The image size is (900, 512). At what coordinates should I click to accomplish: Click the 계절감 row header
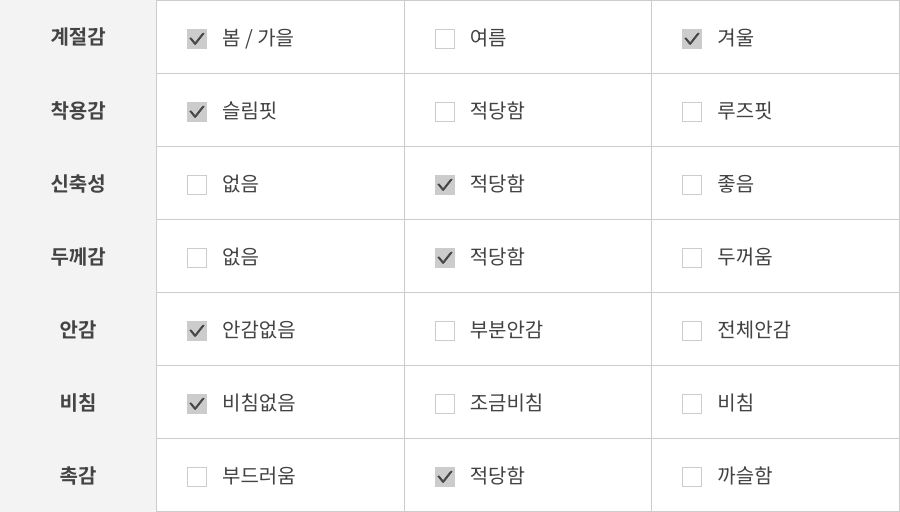(78, 37)
